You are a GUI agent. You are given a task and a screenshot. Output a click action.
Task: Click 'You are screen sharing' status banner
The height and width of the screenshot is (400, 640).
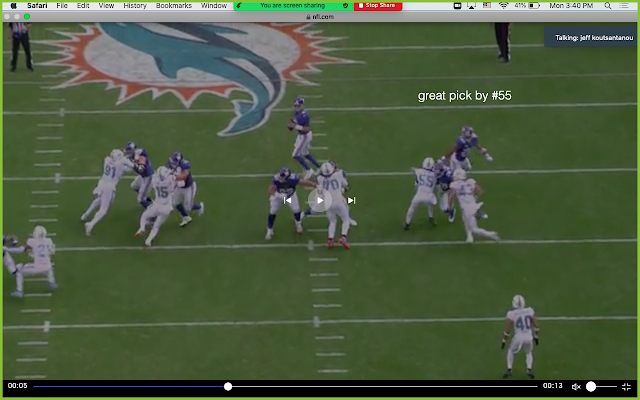pos(293,5)
